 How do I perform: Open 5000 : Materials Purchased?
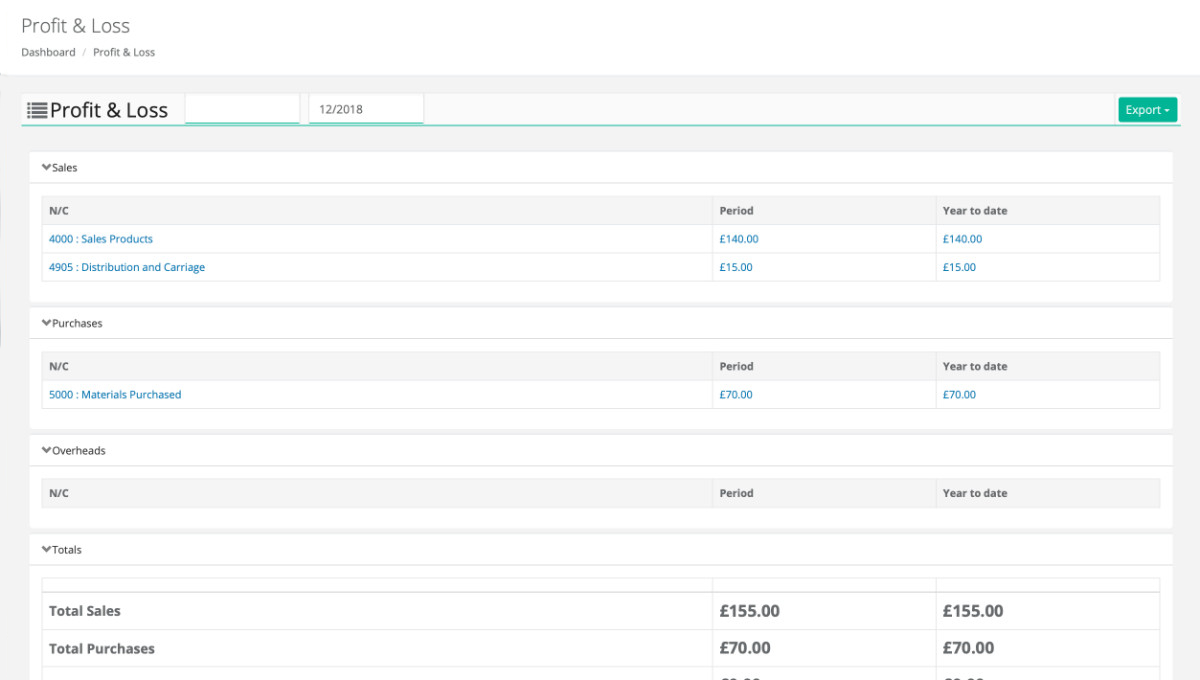tap(114, 394)
